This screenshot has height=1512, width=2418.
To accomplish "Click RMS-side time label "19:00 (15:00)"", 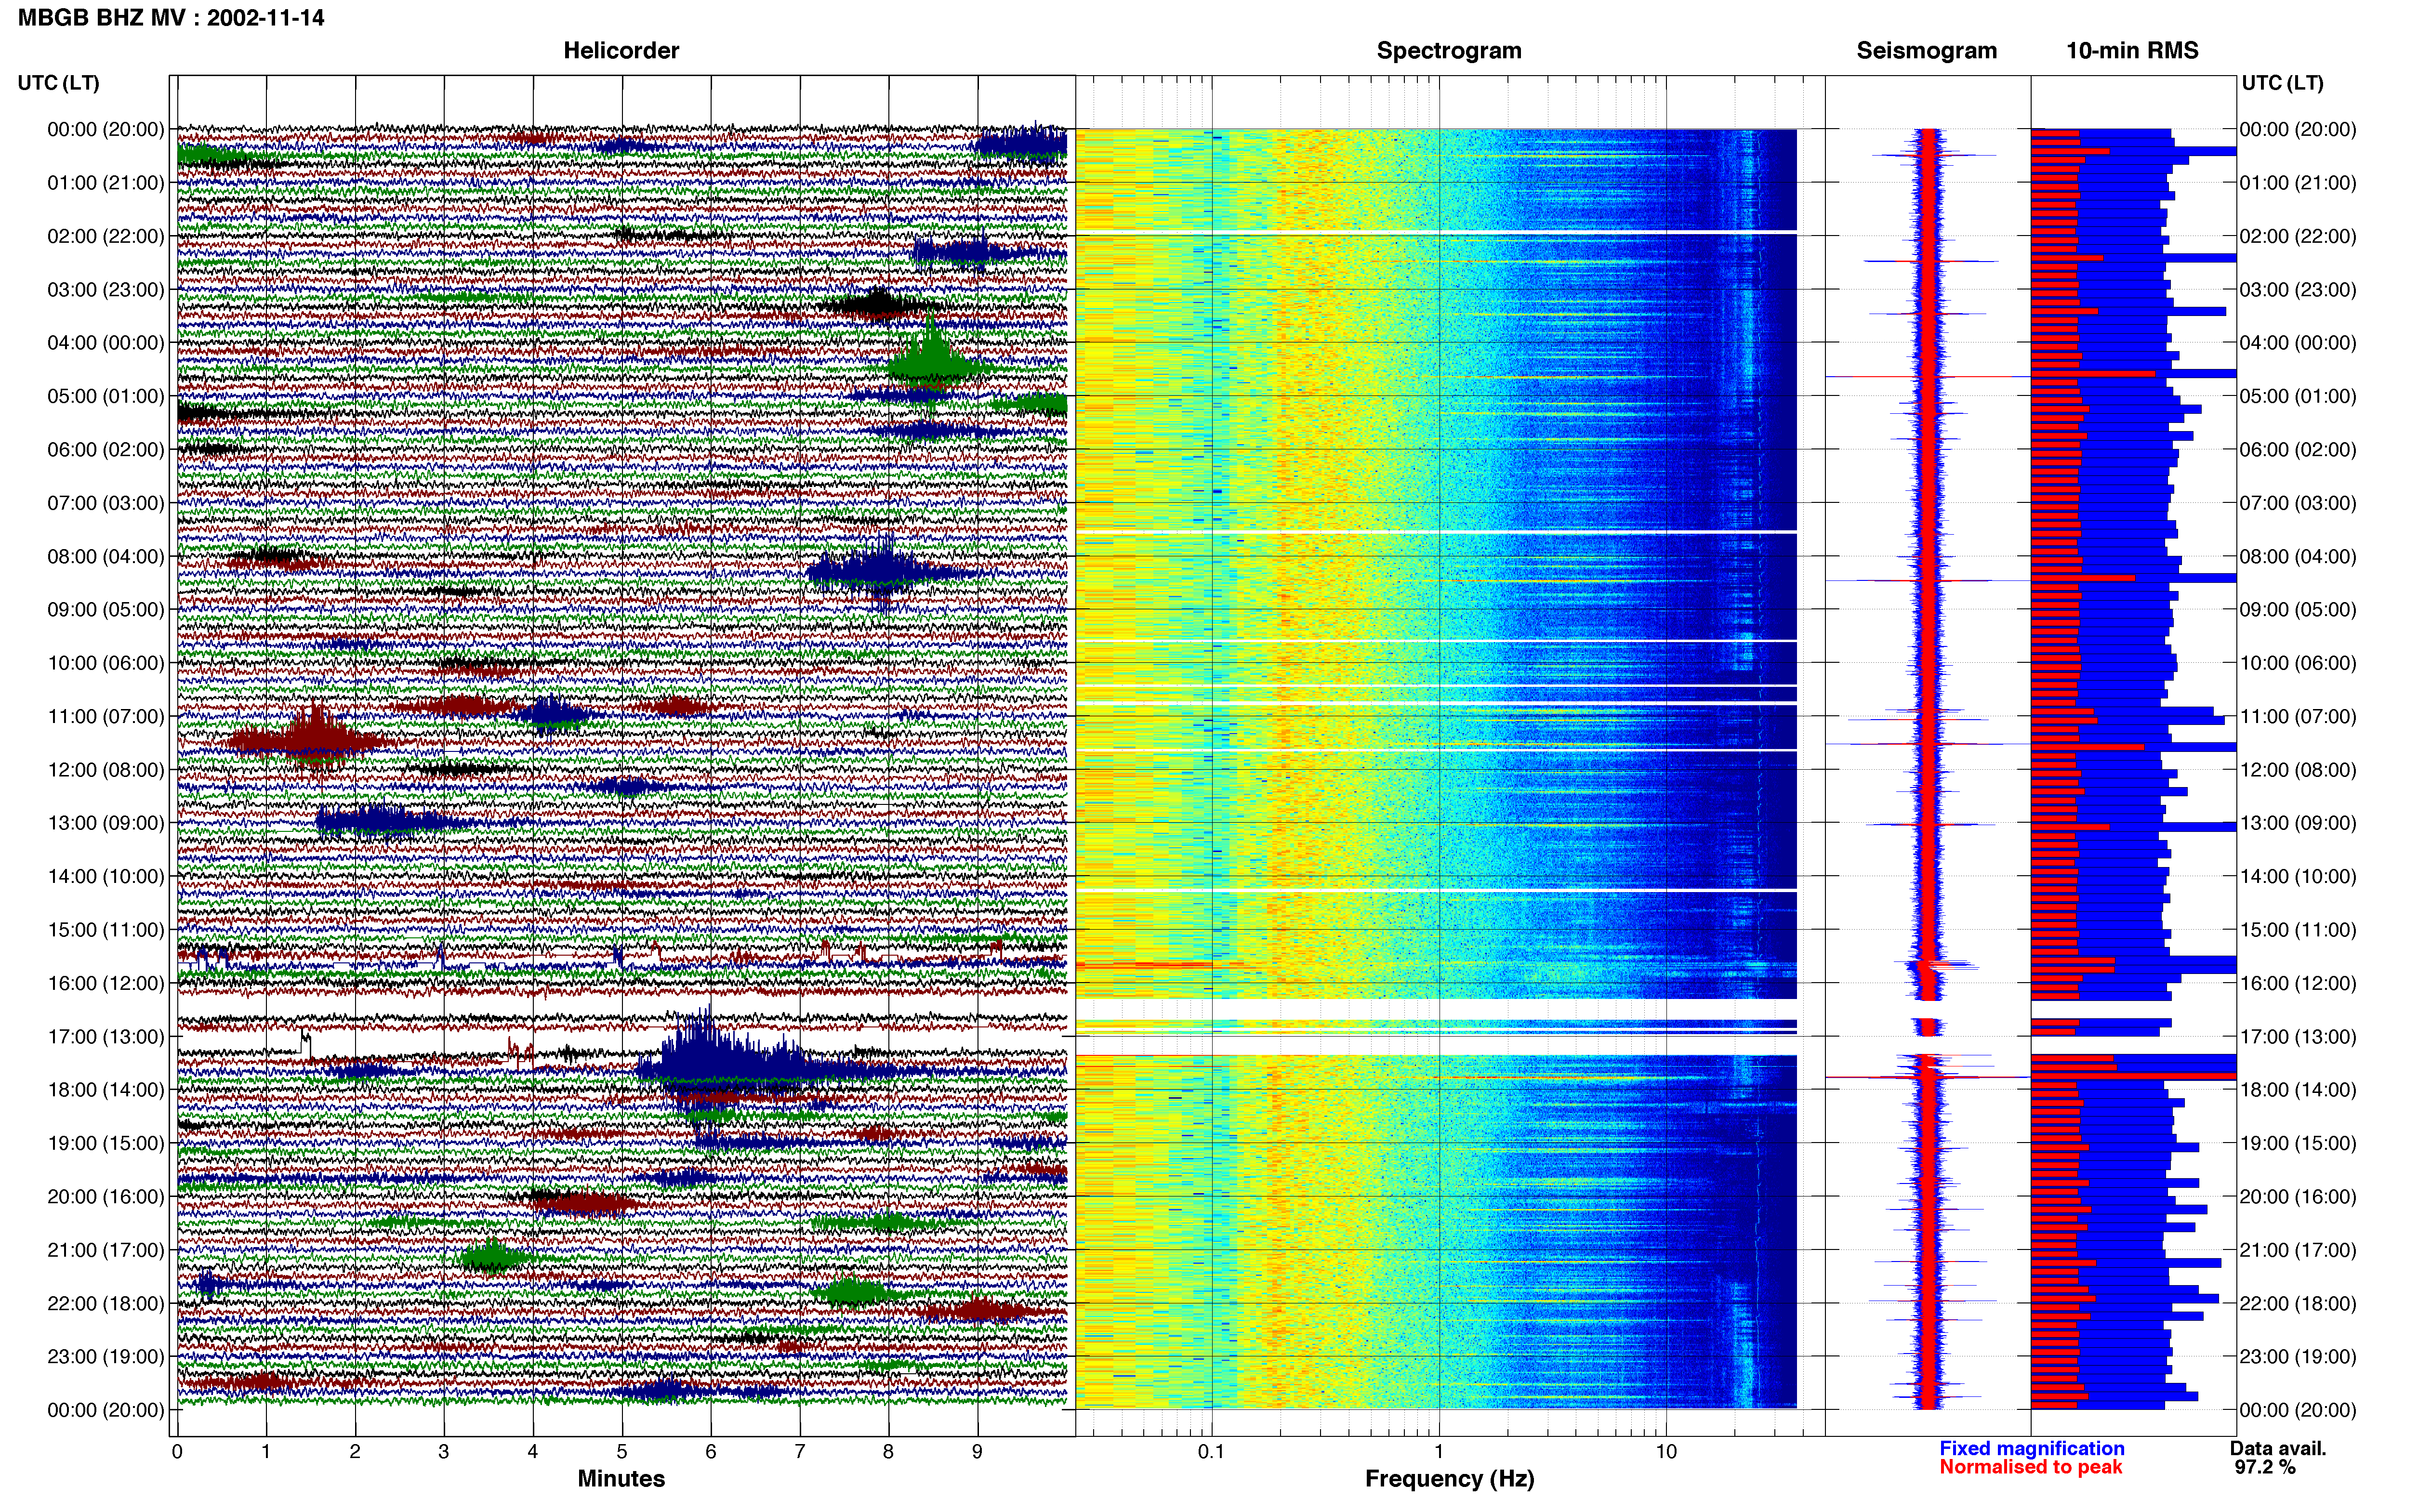I will point(2298,1143).
